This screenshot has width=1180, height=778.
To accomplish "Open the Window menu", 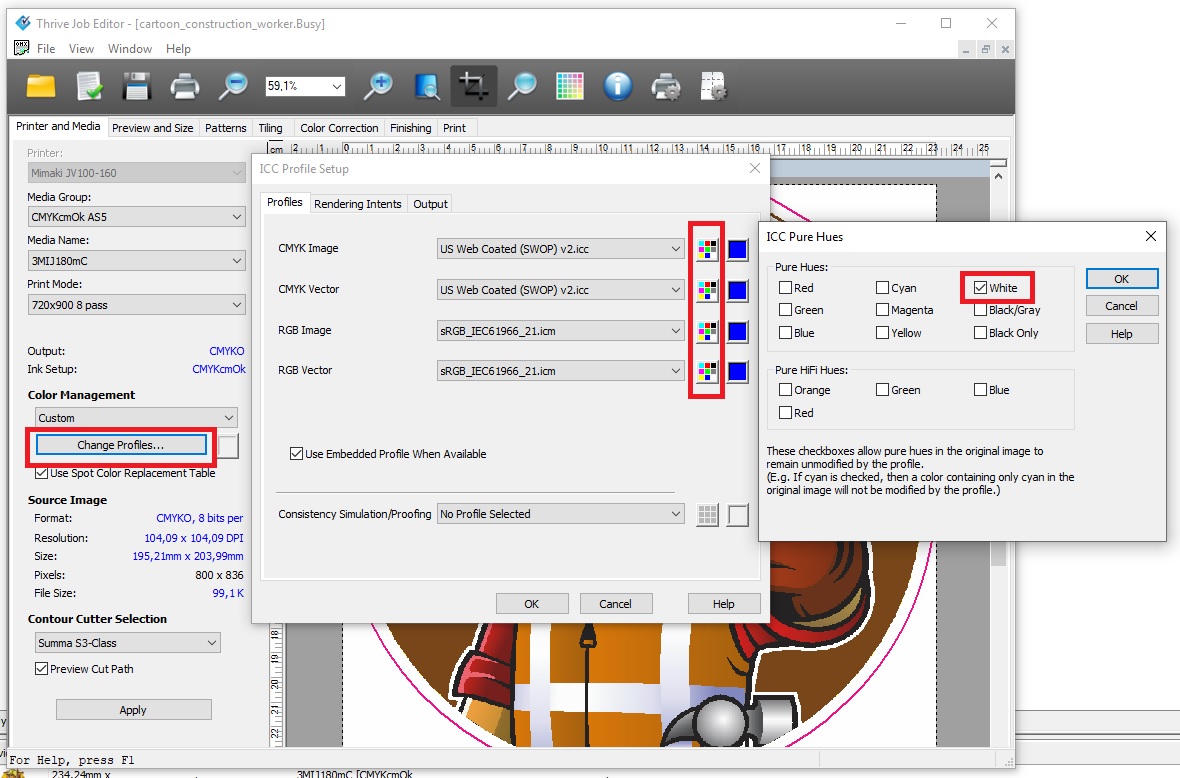I will (x=129, y=49).
